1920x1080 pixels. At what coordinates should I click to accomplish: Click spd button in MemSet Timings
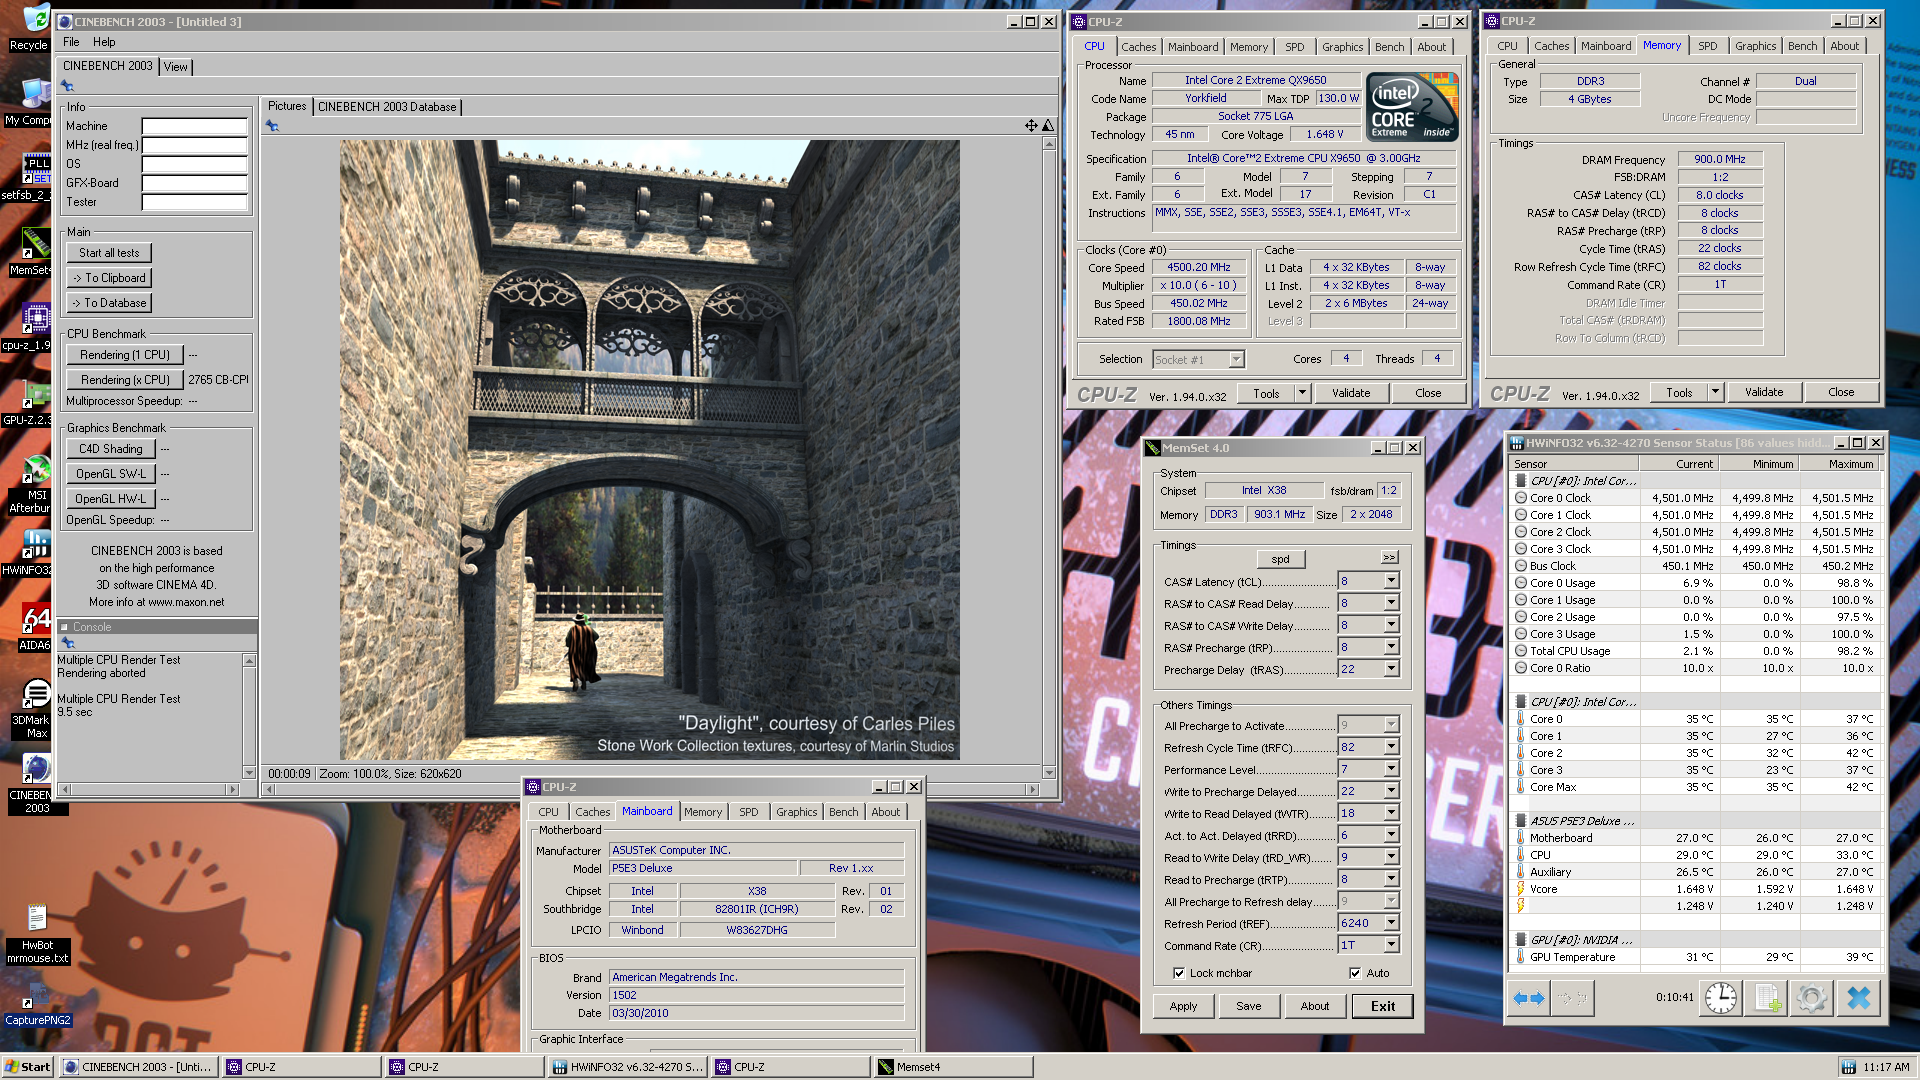pyautogui.click(x=1280, y=559)
